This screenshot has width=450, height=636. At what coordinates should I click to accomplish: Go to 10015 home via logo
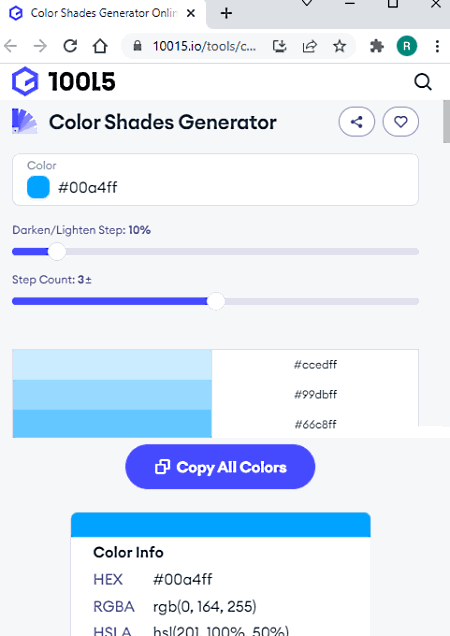(x=64, y=82)
